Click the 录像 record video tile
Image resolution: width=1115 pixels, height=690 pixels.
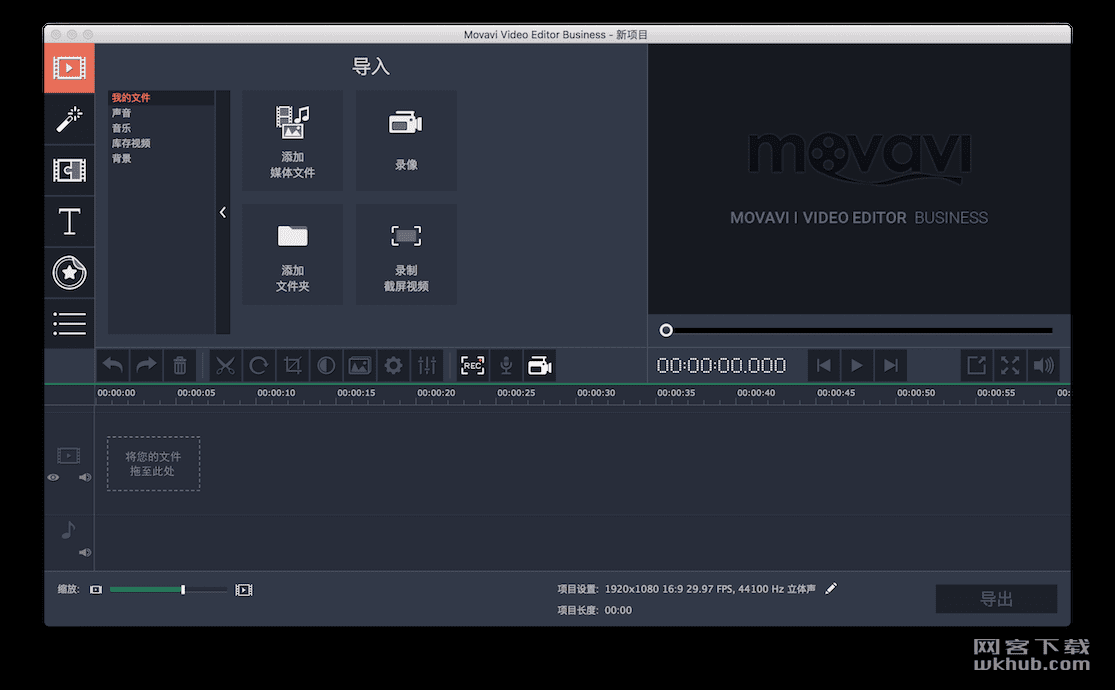pos(406,140)
